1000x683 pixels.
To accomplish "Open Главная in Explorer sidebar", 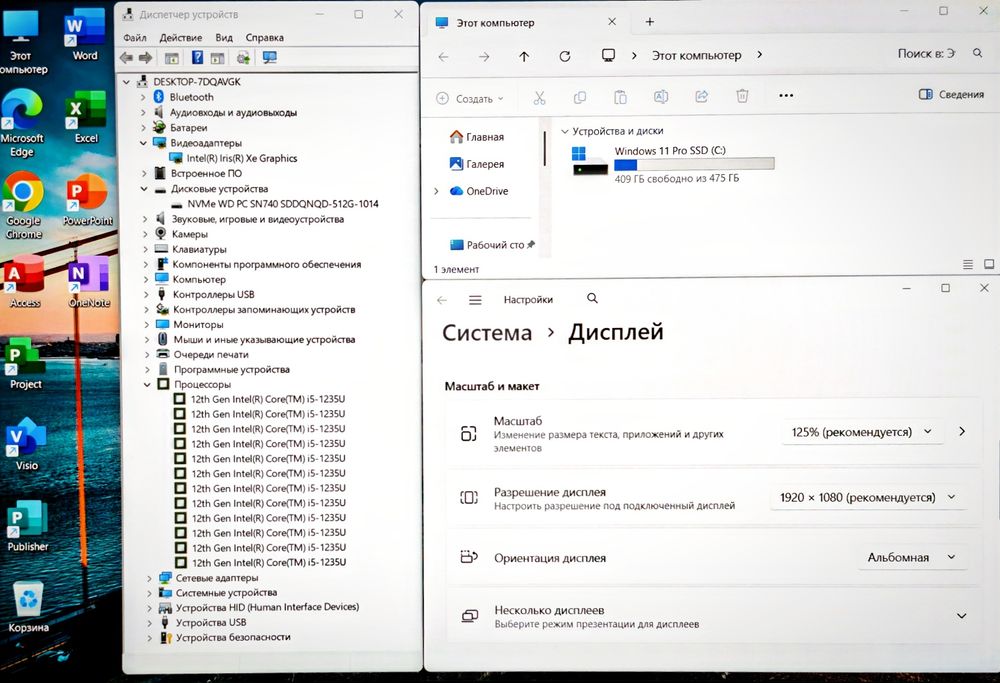I will click(x=476, y=137).
